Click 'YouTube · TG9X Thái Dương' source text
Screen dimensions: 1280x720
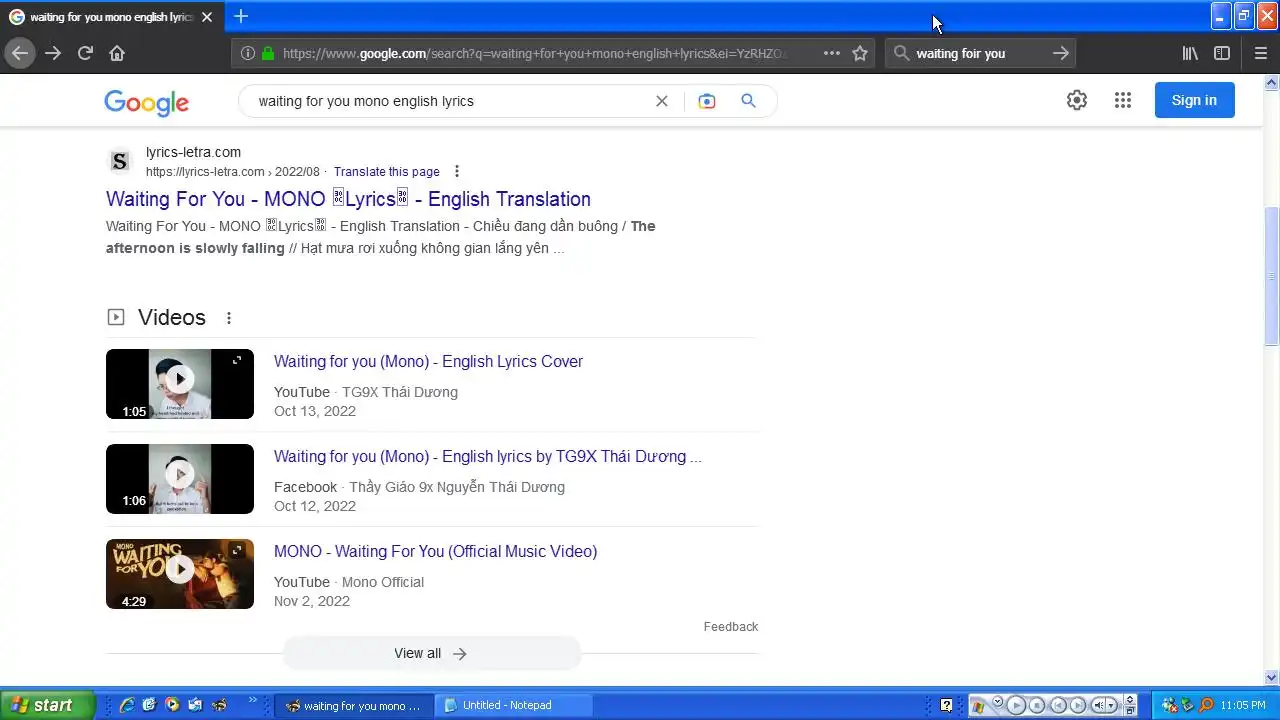tap(366, 392)
